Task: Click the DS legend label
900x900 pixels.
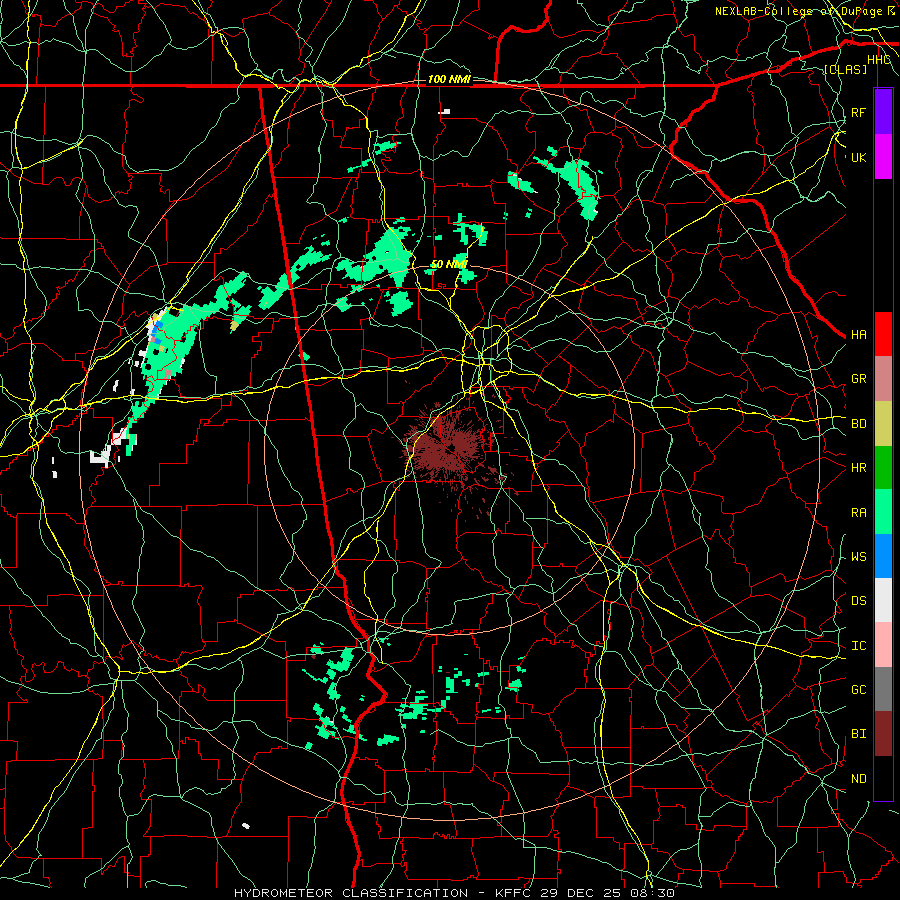Action: pos(859,601)
